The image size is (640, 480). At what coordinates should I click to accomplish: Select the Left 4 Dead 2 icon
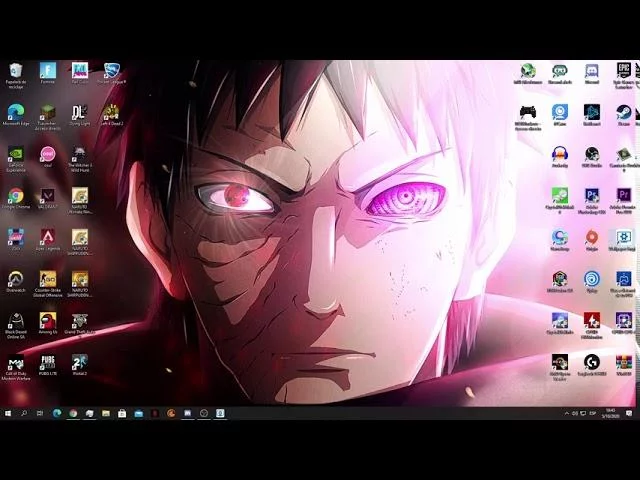(x=112, y=115)
